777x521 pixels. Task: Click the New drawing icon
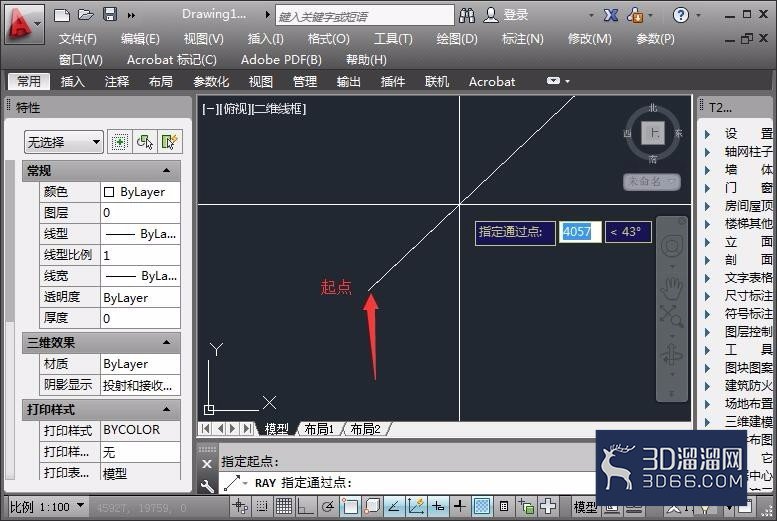[62, 15]
